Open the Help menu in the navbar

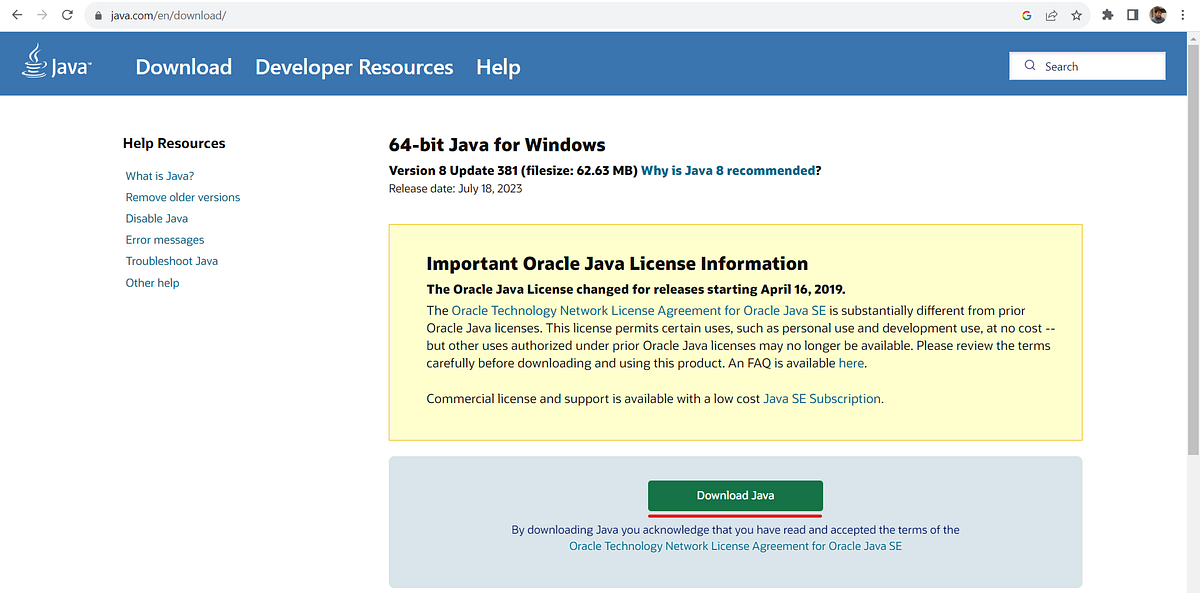coord(498,67)
